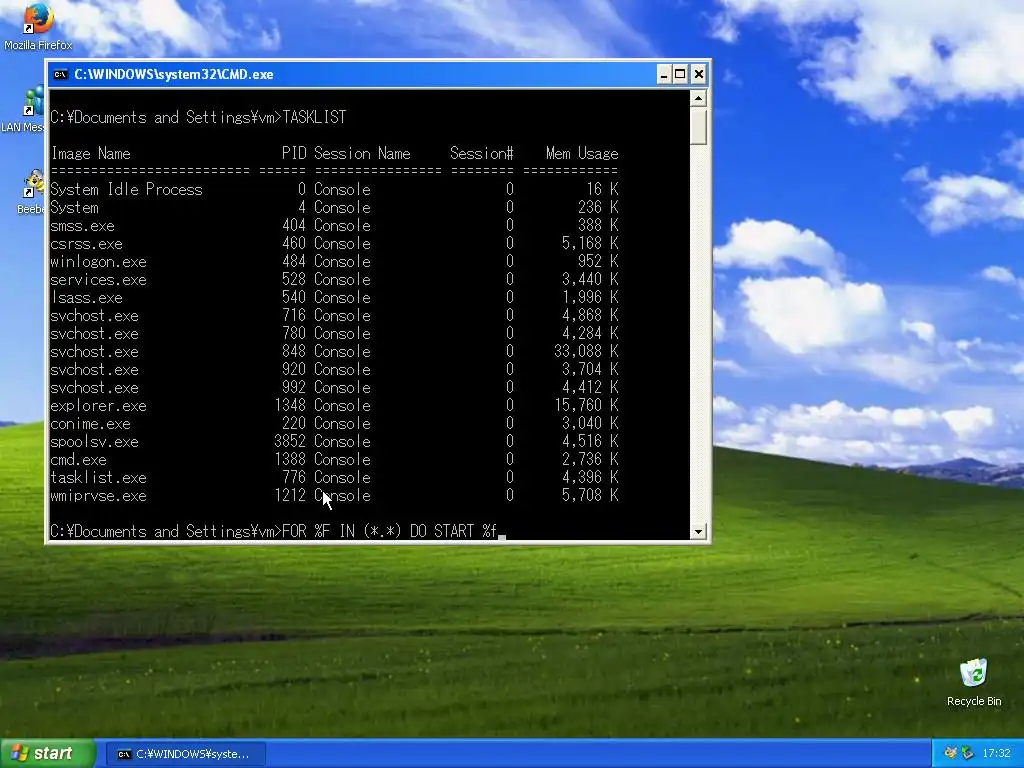
Task: Minimize the CMD.exe window
Action: coord(664,74)
